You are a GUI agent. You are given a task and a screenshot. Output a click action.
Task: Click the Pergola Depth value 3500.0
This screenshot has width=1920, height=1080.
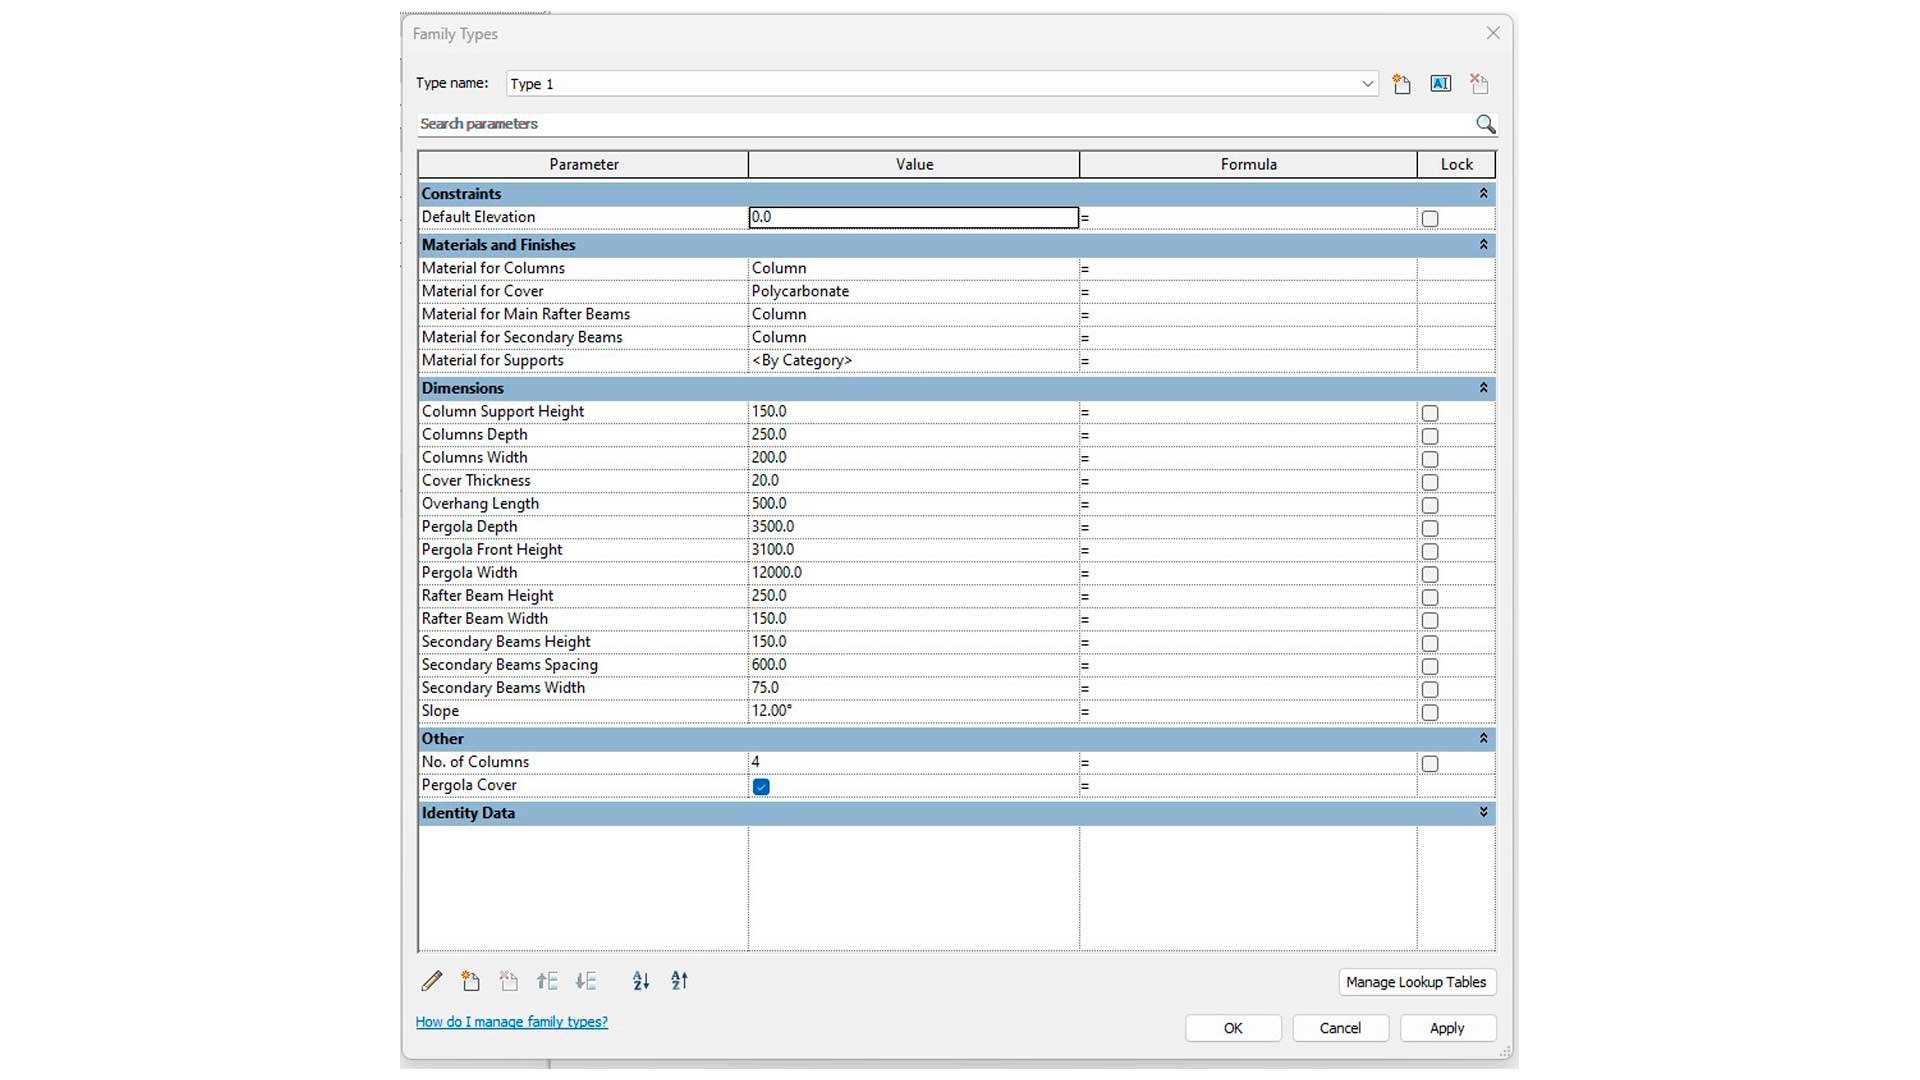tap(913, 527)
